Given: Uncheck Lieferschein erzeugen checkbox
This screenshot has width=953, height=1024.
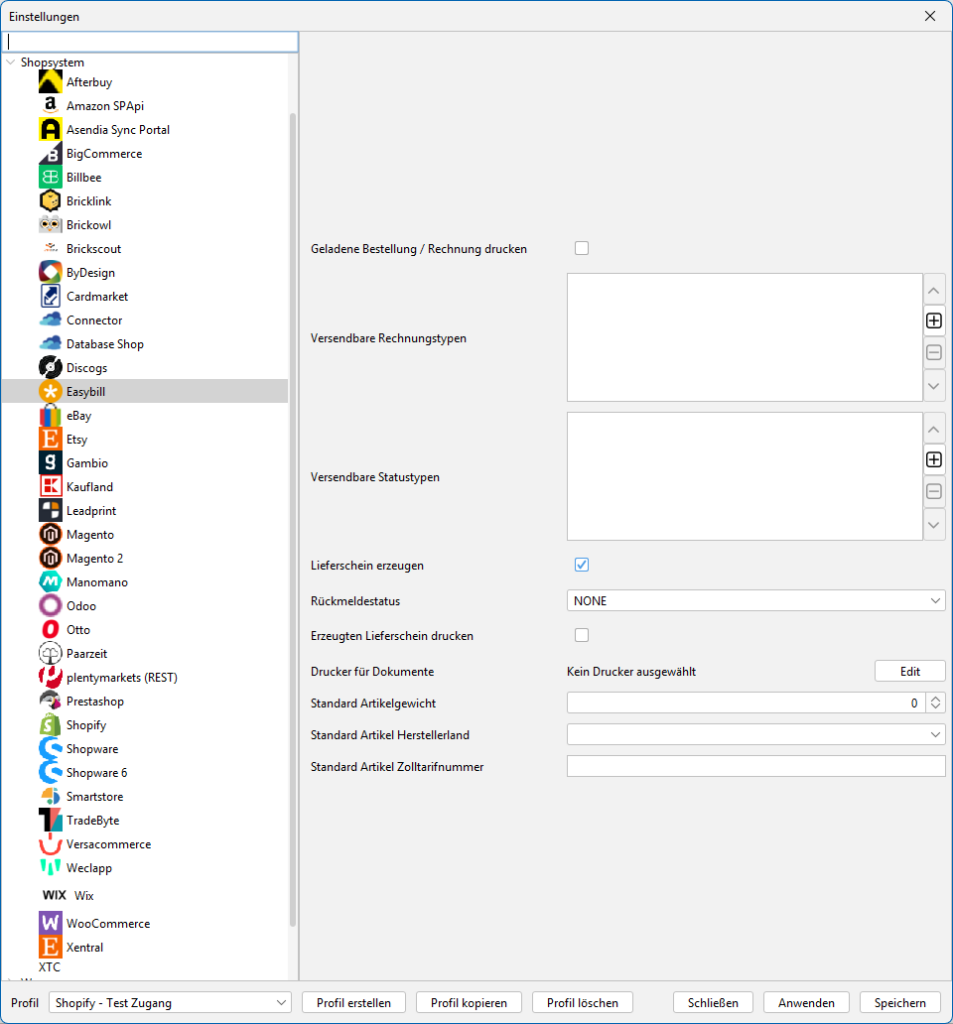Looking at the screenshot, I should coord(582,565).
